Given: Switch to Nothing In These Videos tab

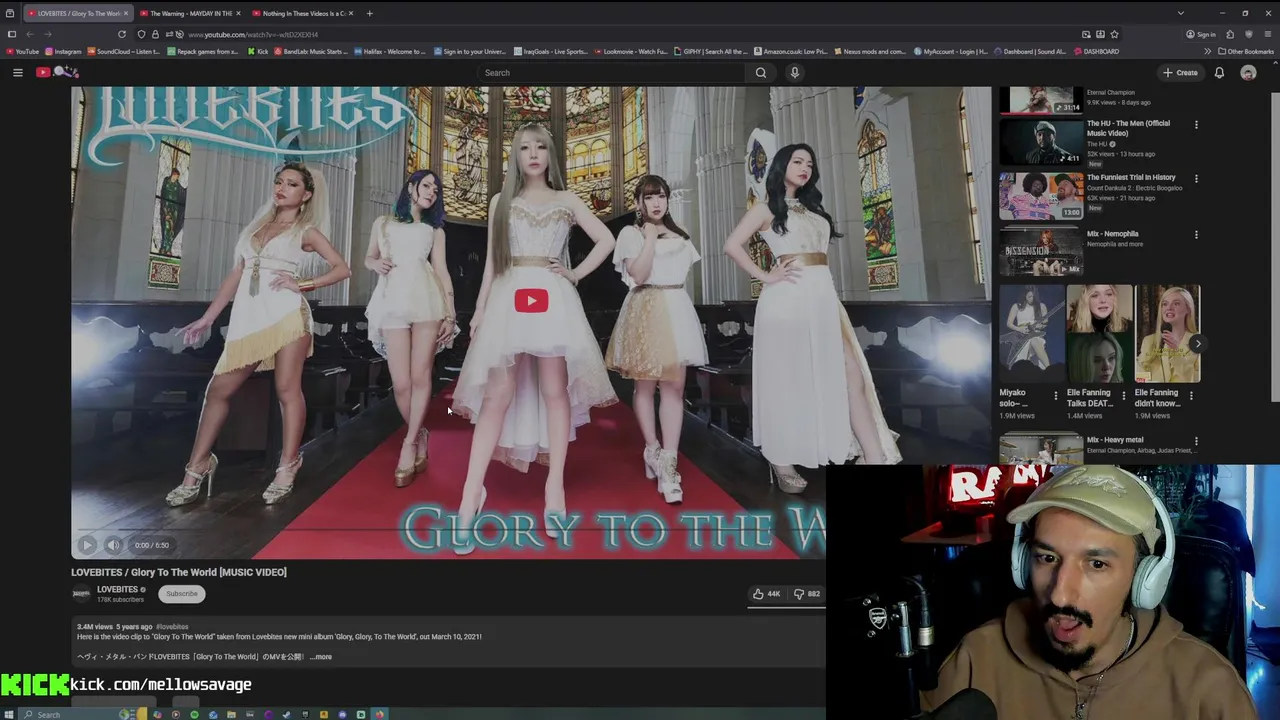Looking at the screenshot, I should tap(303, 13).
